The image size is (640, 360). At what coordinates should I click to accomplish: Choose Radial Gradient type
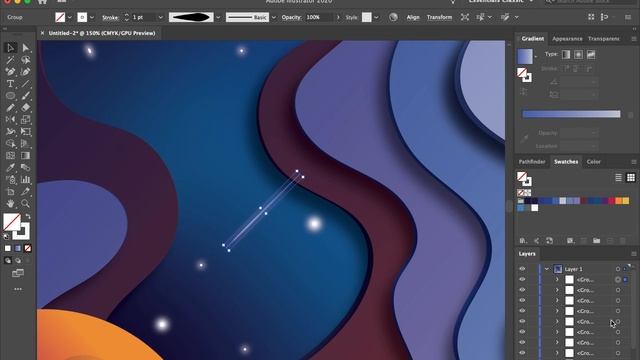click(x=578, y=54)
